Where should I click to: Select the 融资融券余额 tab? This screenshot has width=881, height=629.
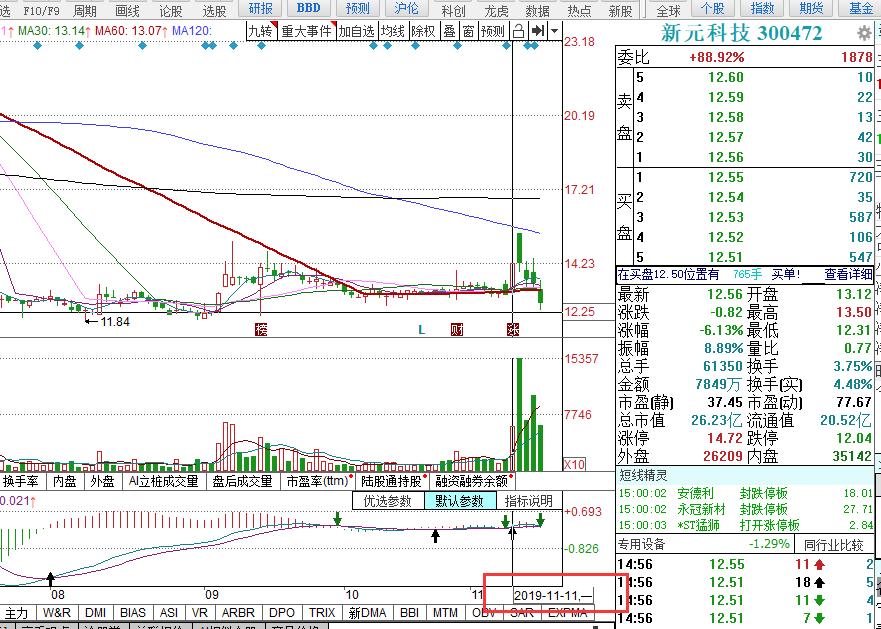(472, 481)
